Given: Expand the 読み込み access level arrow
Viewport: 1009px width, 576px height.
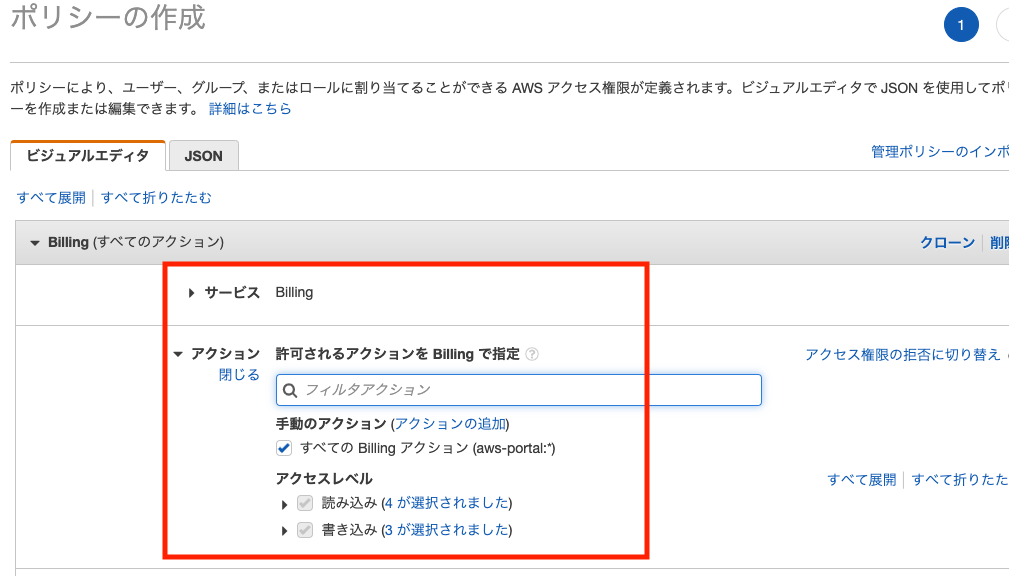Looking at the screenshot, I should [284, 505].
